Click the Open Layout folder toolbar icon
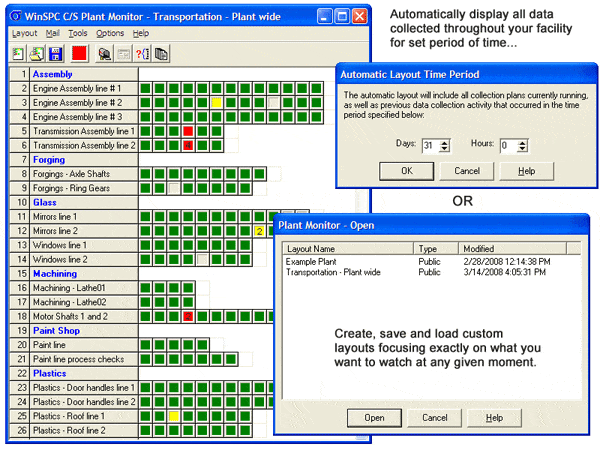The height and width of the screenshot is (450, 600). [x=37, y=51]
